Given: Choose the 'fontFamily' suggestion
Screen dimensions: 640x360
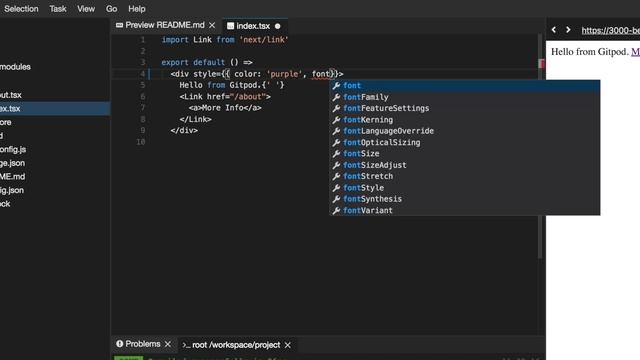Looking at the screenshot, I should pyautogui.click(x=464, y=97).
